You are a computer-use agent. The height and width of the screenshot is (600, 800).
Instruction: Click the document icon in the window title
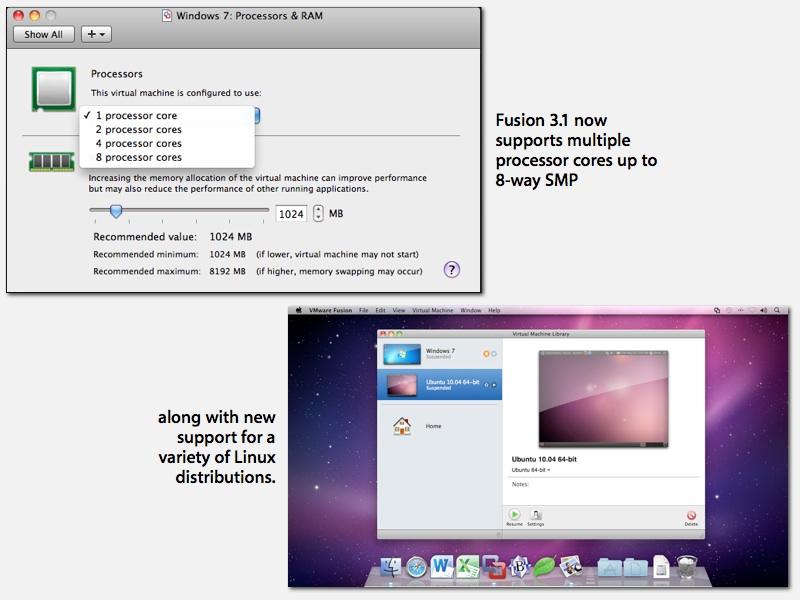[167, 16]
